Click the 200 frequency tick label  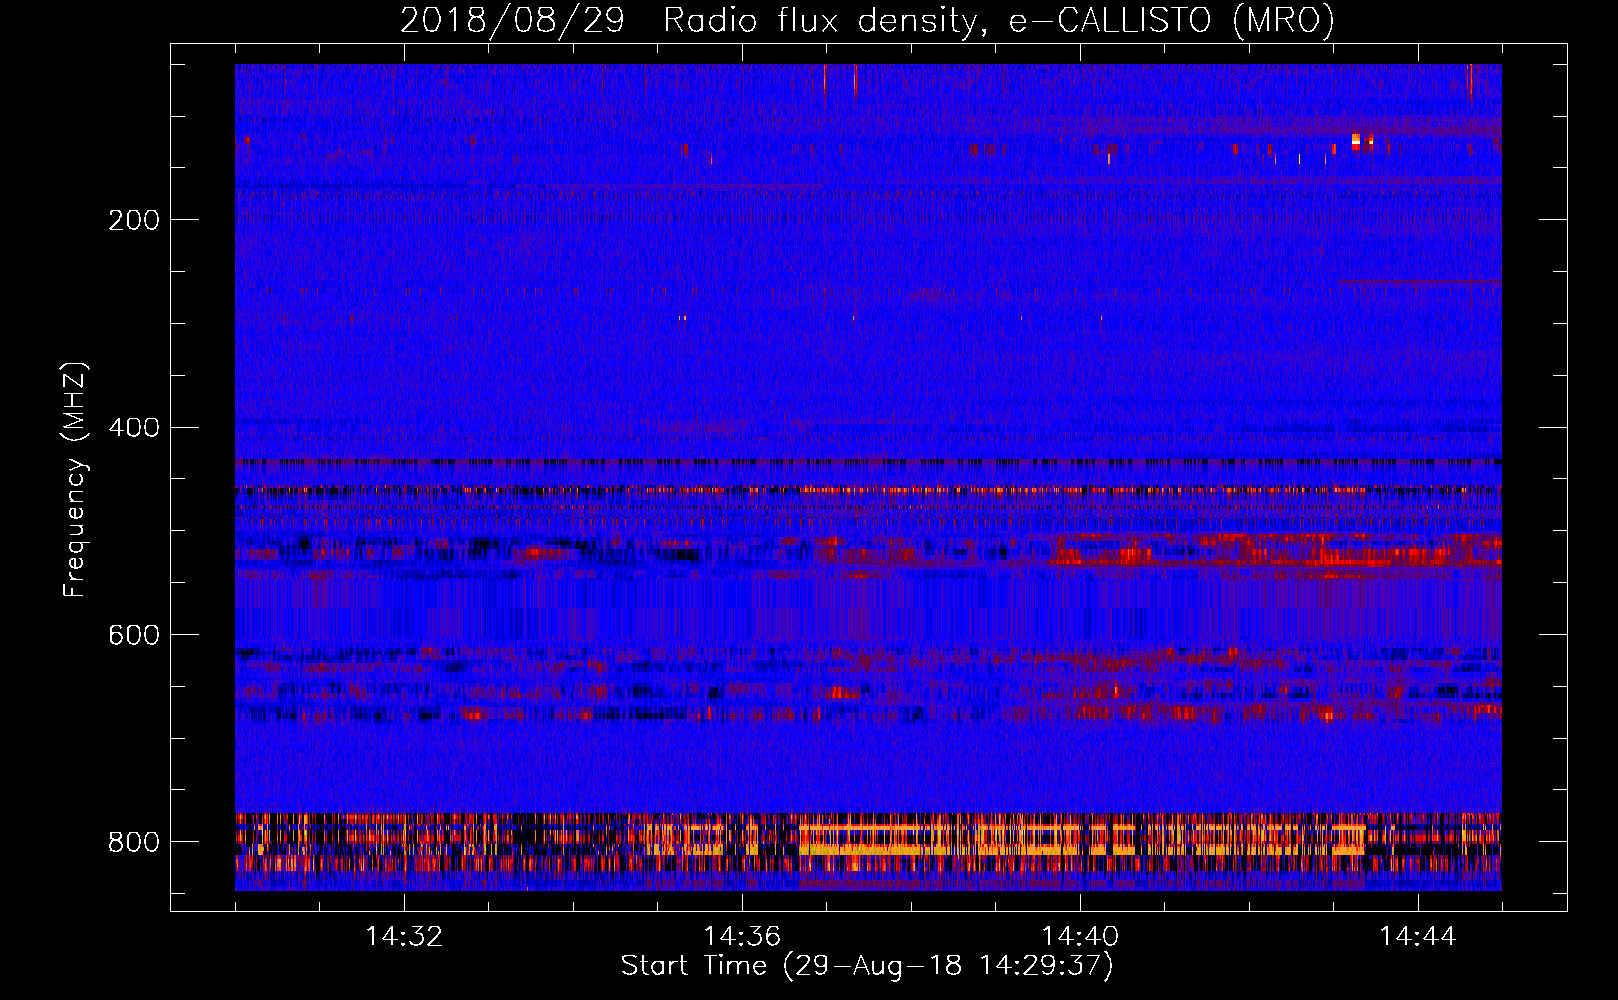pyautogui.click(x=134, y=220)
